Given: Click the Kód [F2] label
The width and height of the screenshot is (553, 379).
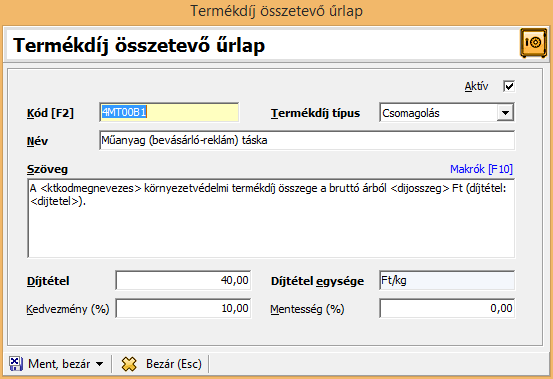Looking at the screenshot, I should (x=50, y=113).
